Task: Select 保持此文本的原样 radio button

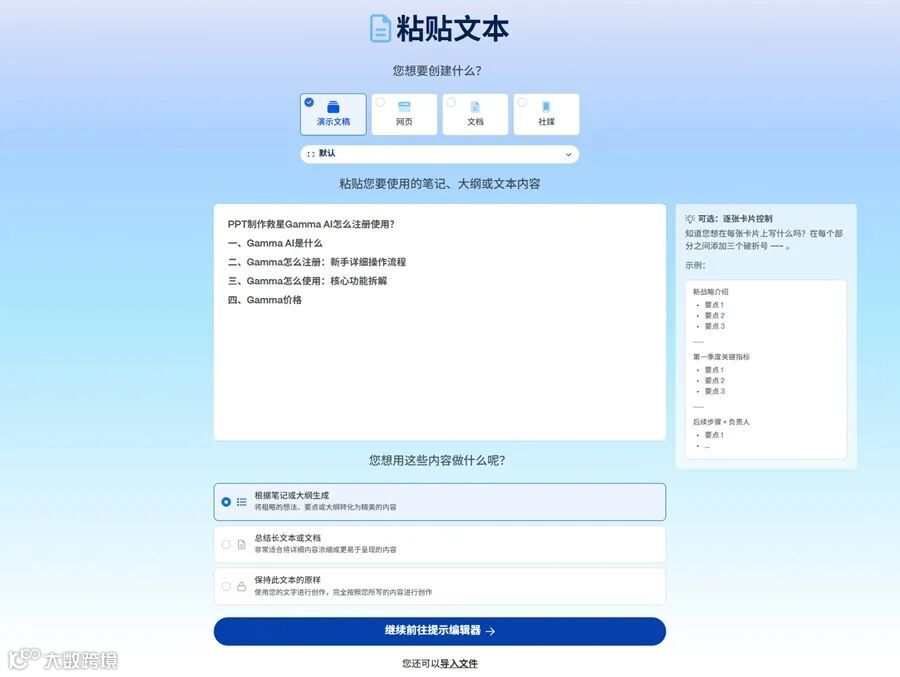Action: 226,586
